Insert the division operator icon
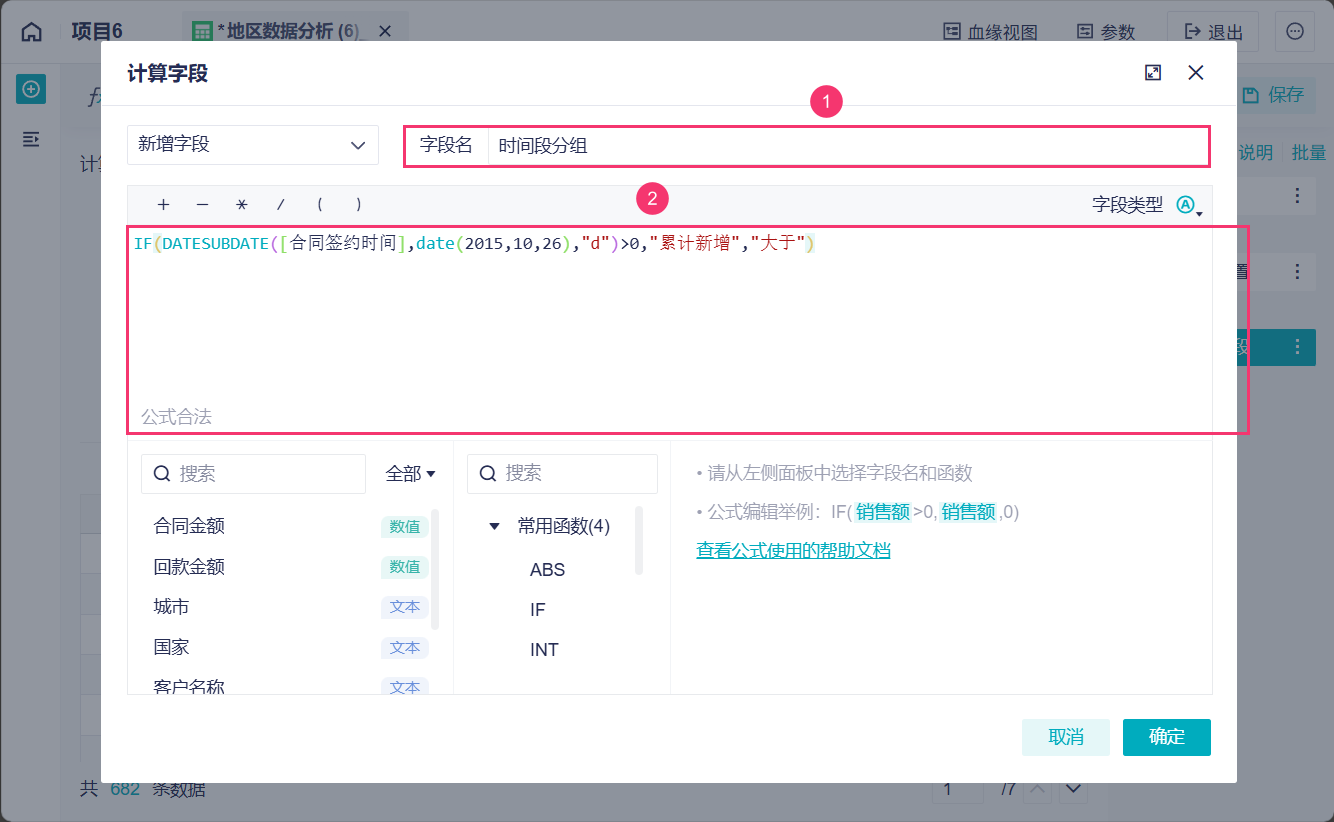 (x=280, y=204)
